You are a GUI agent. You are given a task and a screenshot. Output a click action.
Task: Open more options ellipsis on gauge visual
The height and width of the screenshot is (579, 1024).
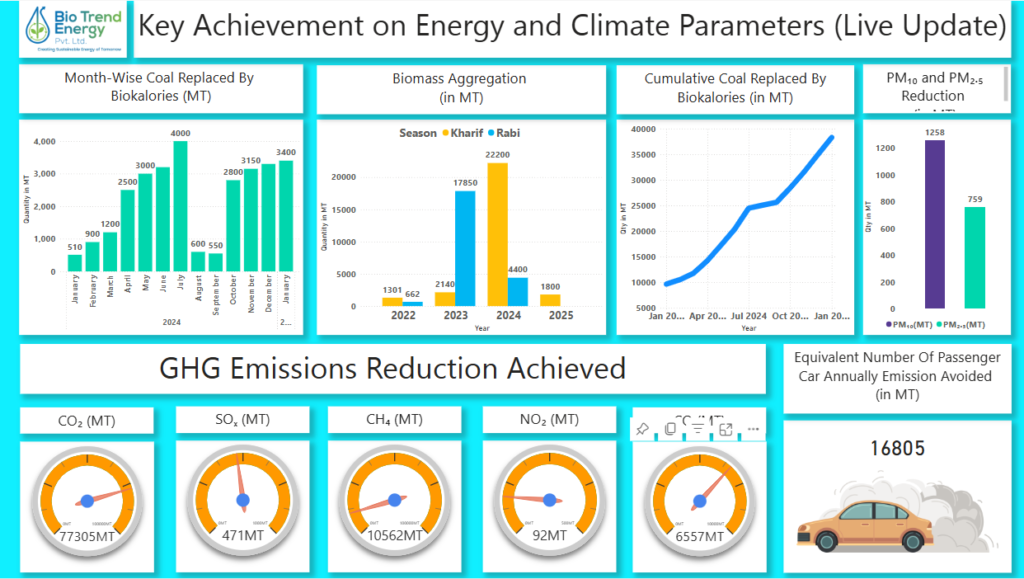(753, 428)
